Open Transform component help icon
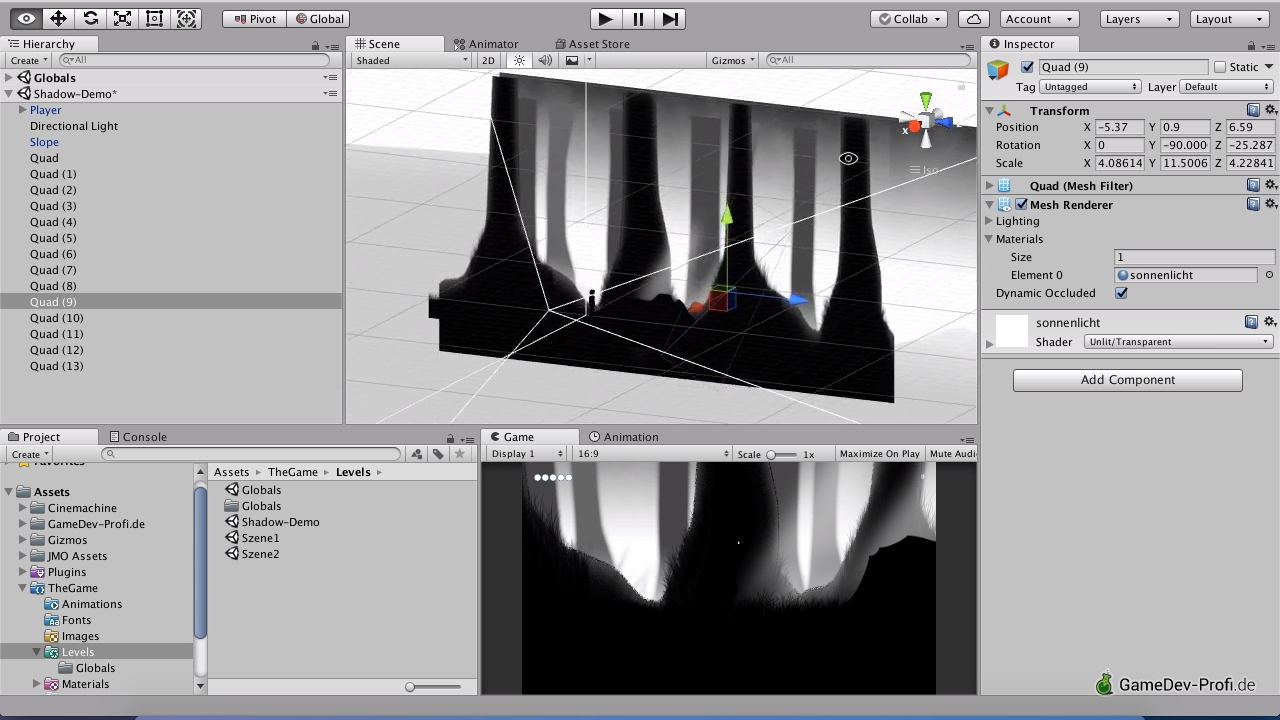The height and width of the screenshot is (720, 1280). (x=1253, y=110)
